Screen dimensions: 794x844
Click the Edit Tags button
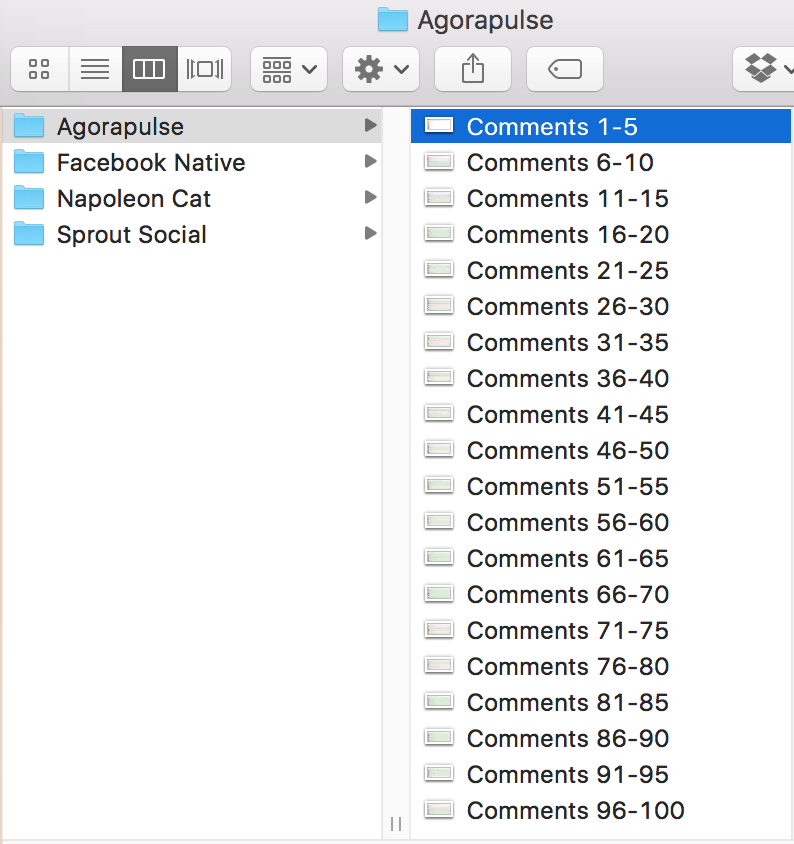(565, 69)
